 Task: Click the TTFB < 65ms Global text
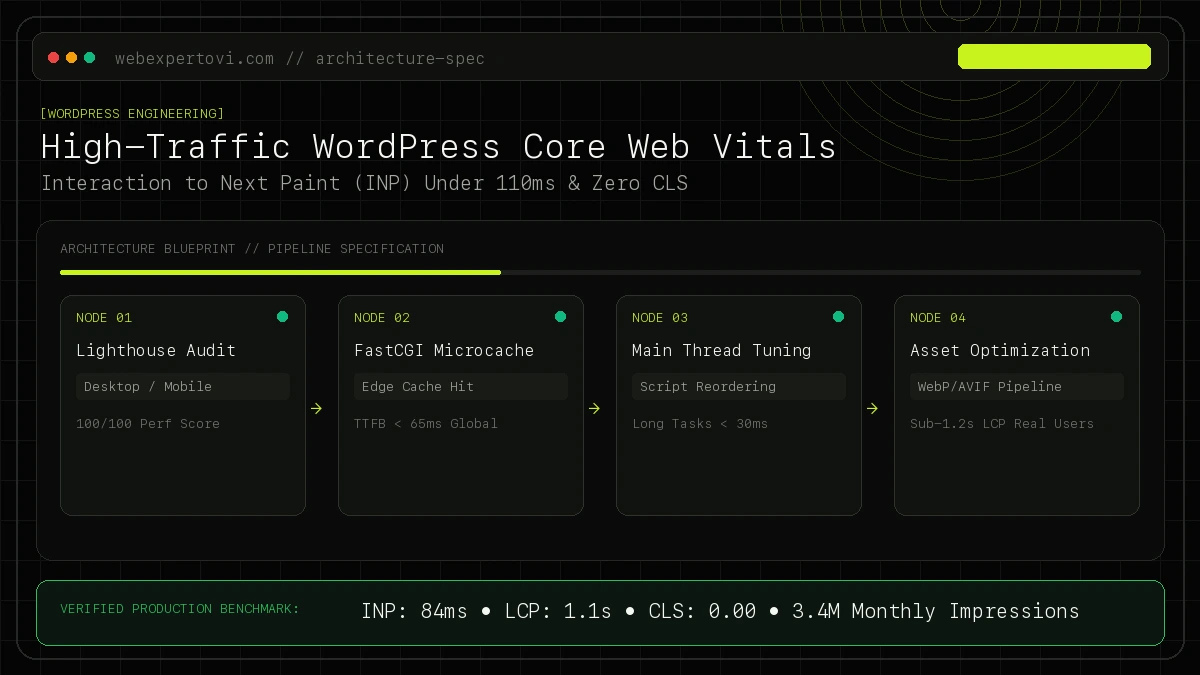coord(426,424)
